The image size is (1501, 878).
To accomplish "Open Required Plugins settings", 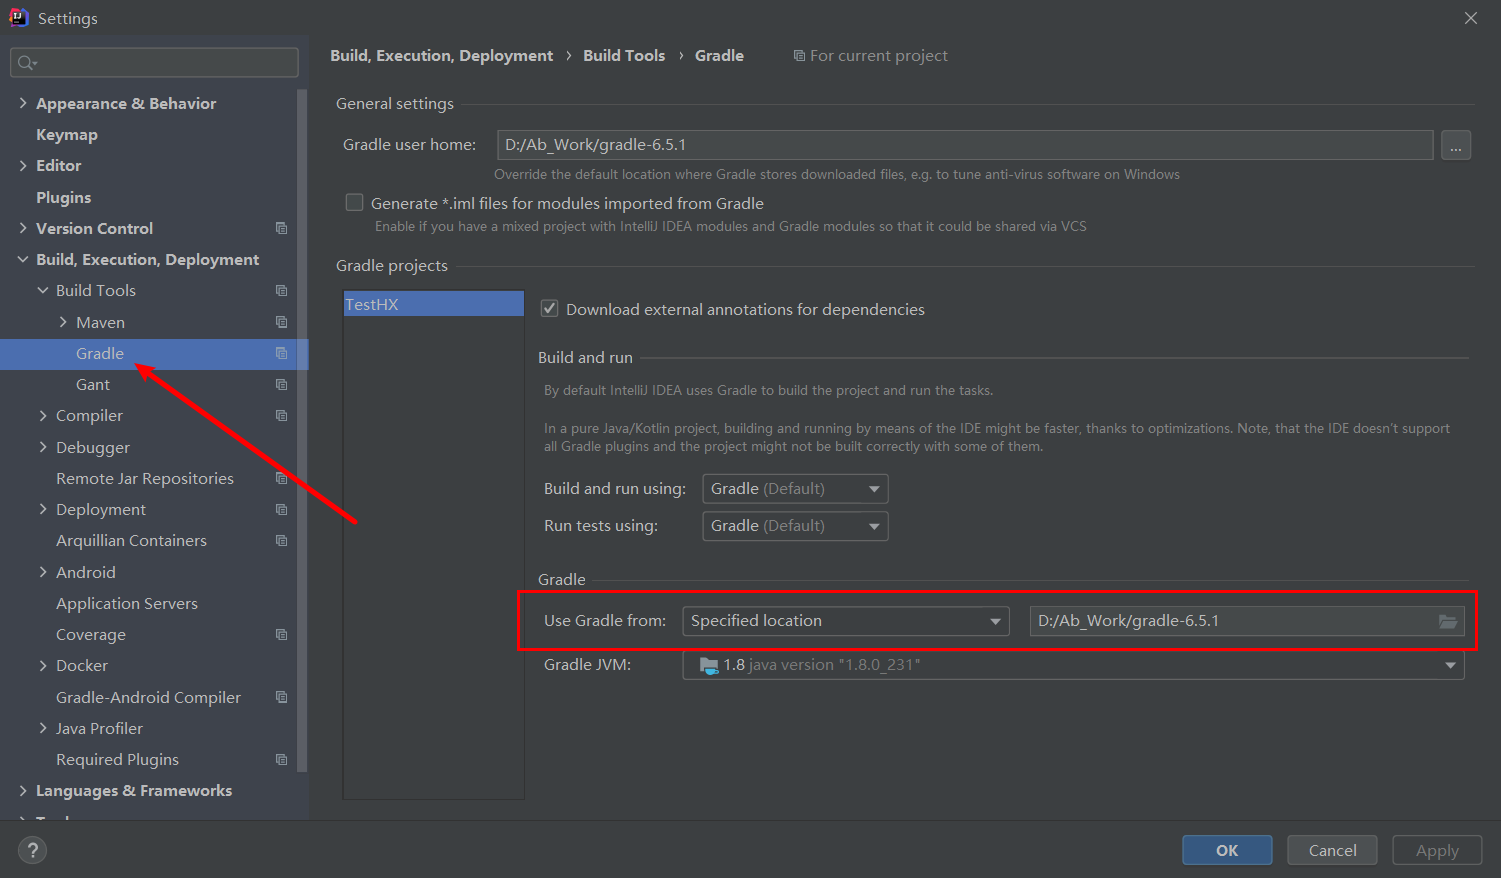I will pos(117,759).
